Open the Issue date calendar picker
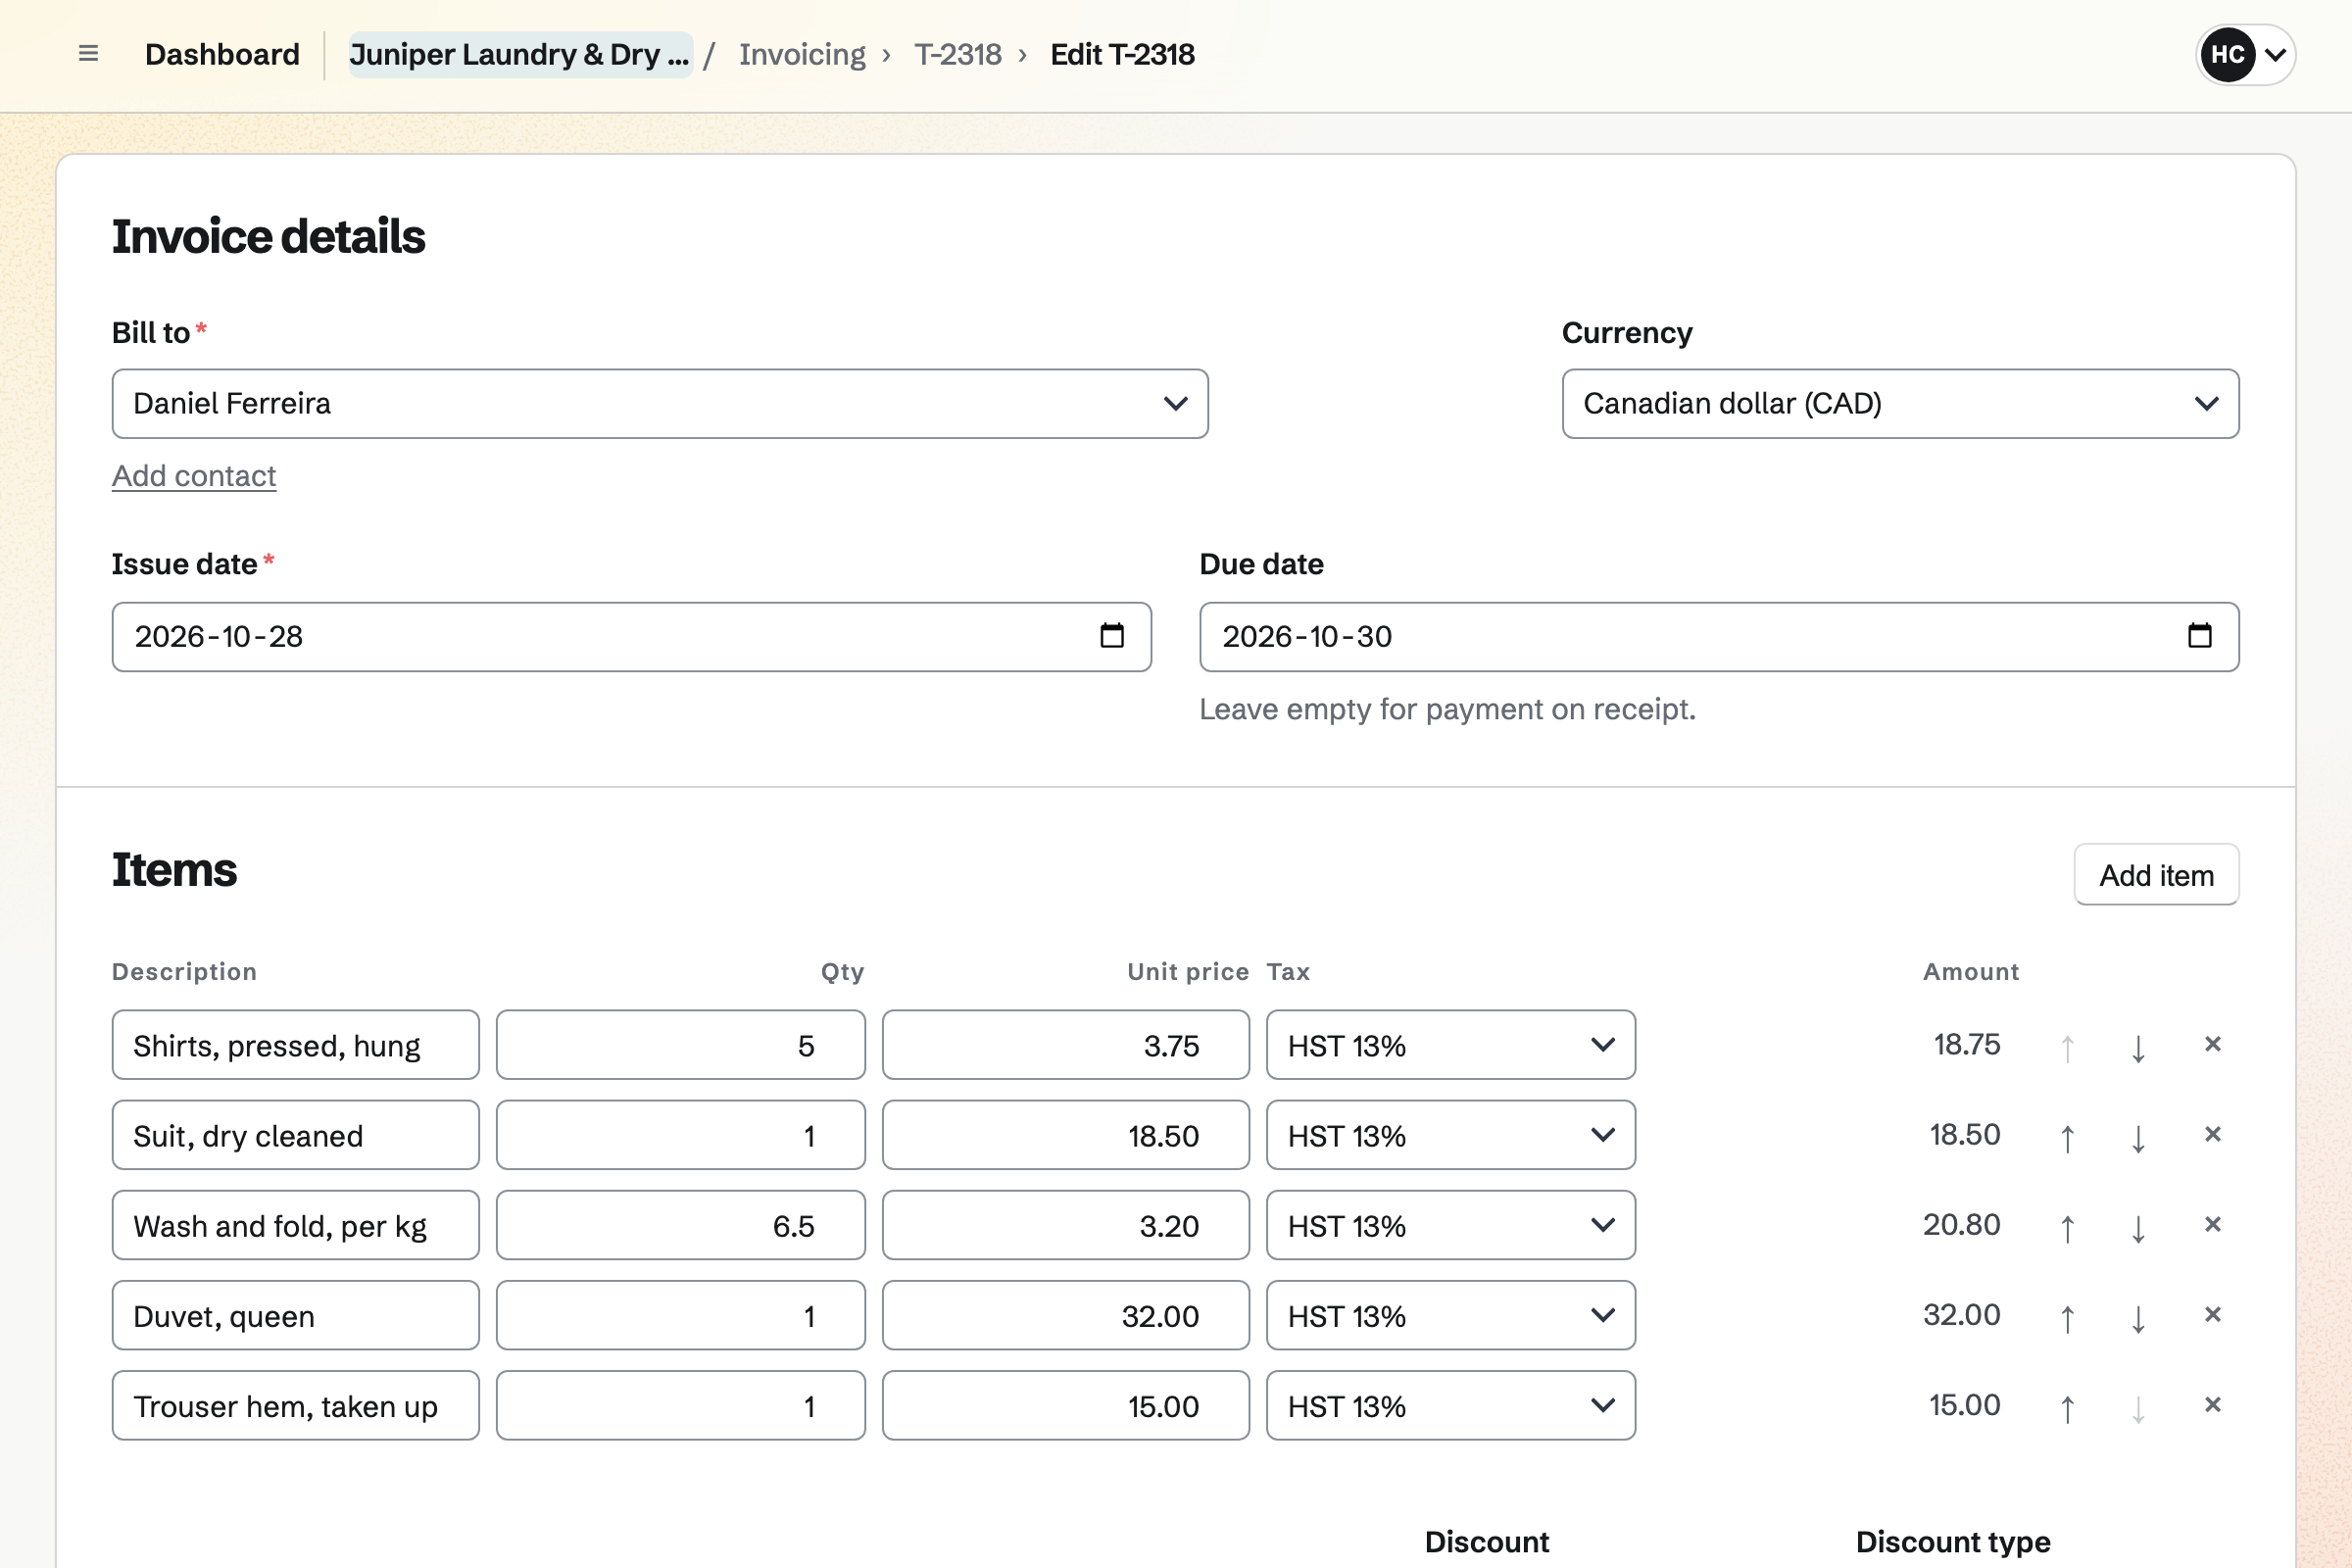2352x1568 pixels. [x=1112, y=636]
